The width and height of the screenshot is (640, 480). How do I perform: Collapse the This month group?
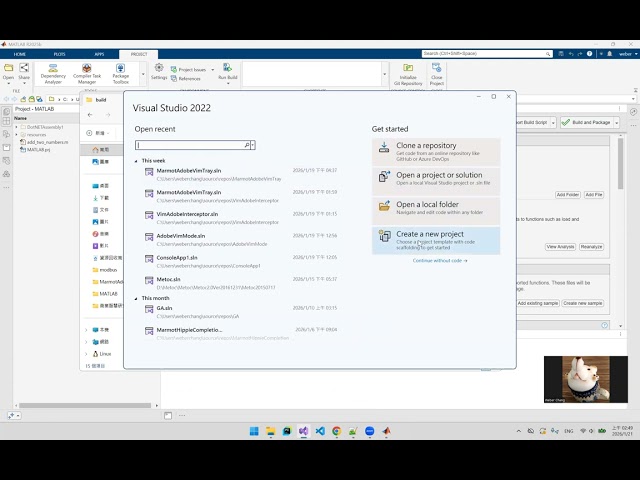[x=136, y=298]
